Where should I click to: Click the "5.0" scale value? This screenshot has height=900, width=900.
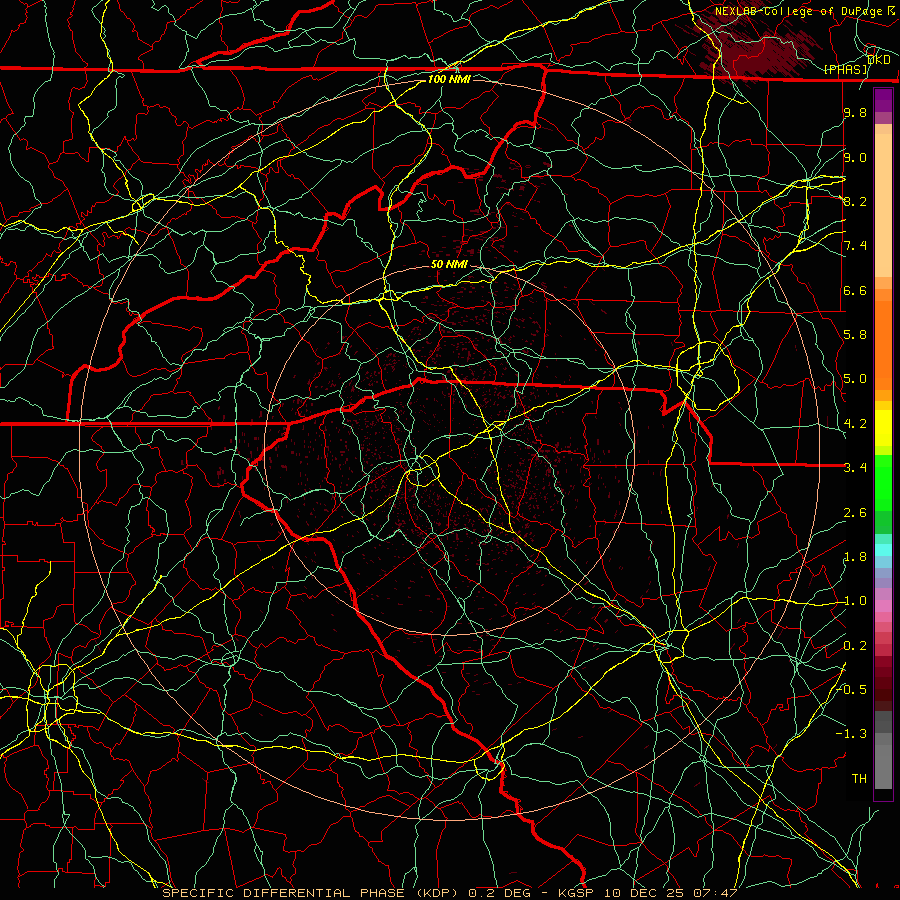click(855, 379)
